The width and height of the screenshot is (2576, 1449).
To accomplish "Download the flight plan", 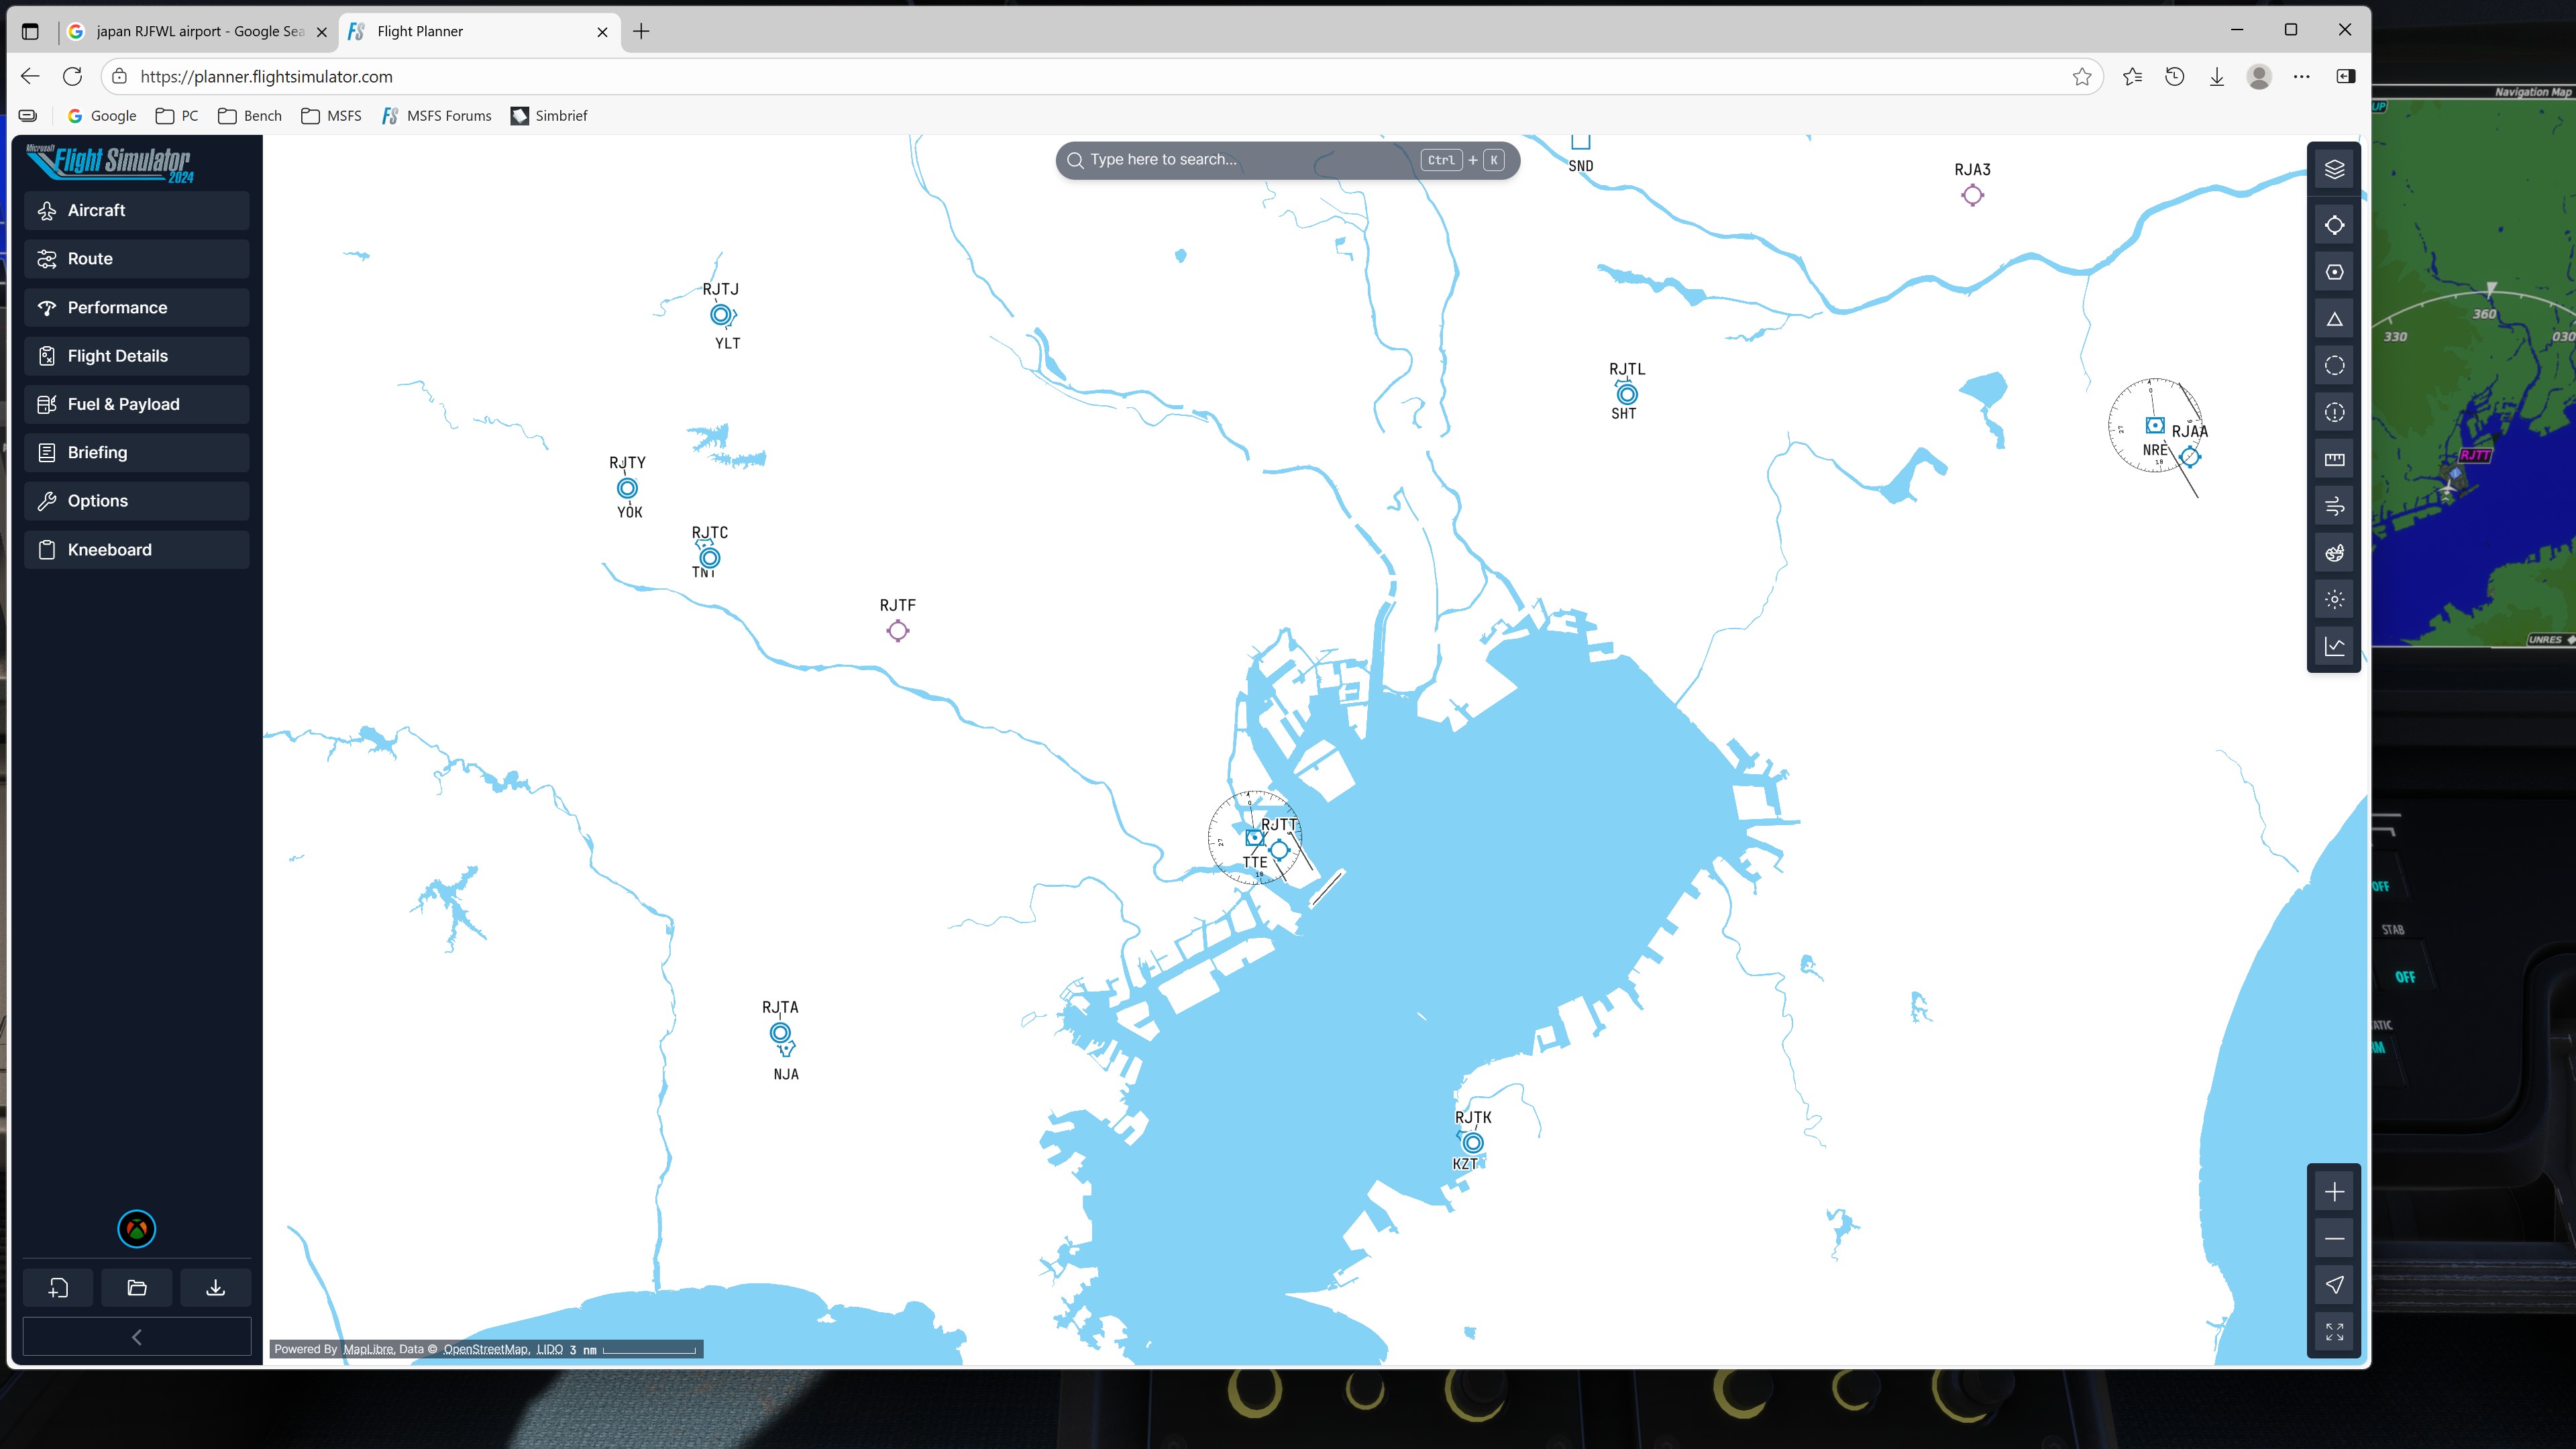I will click(215, 1288).
